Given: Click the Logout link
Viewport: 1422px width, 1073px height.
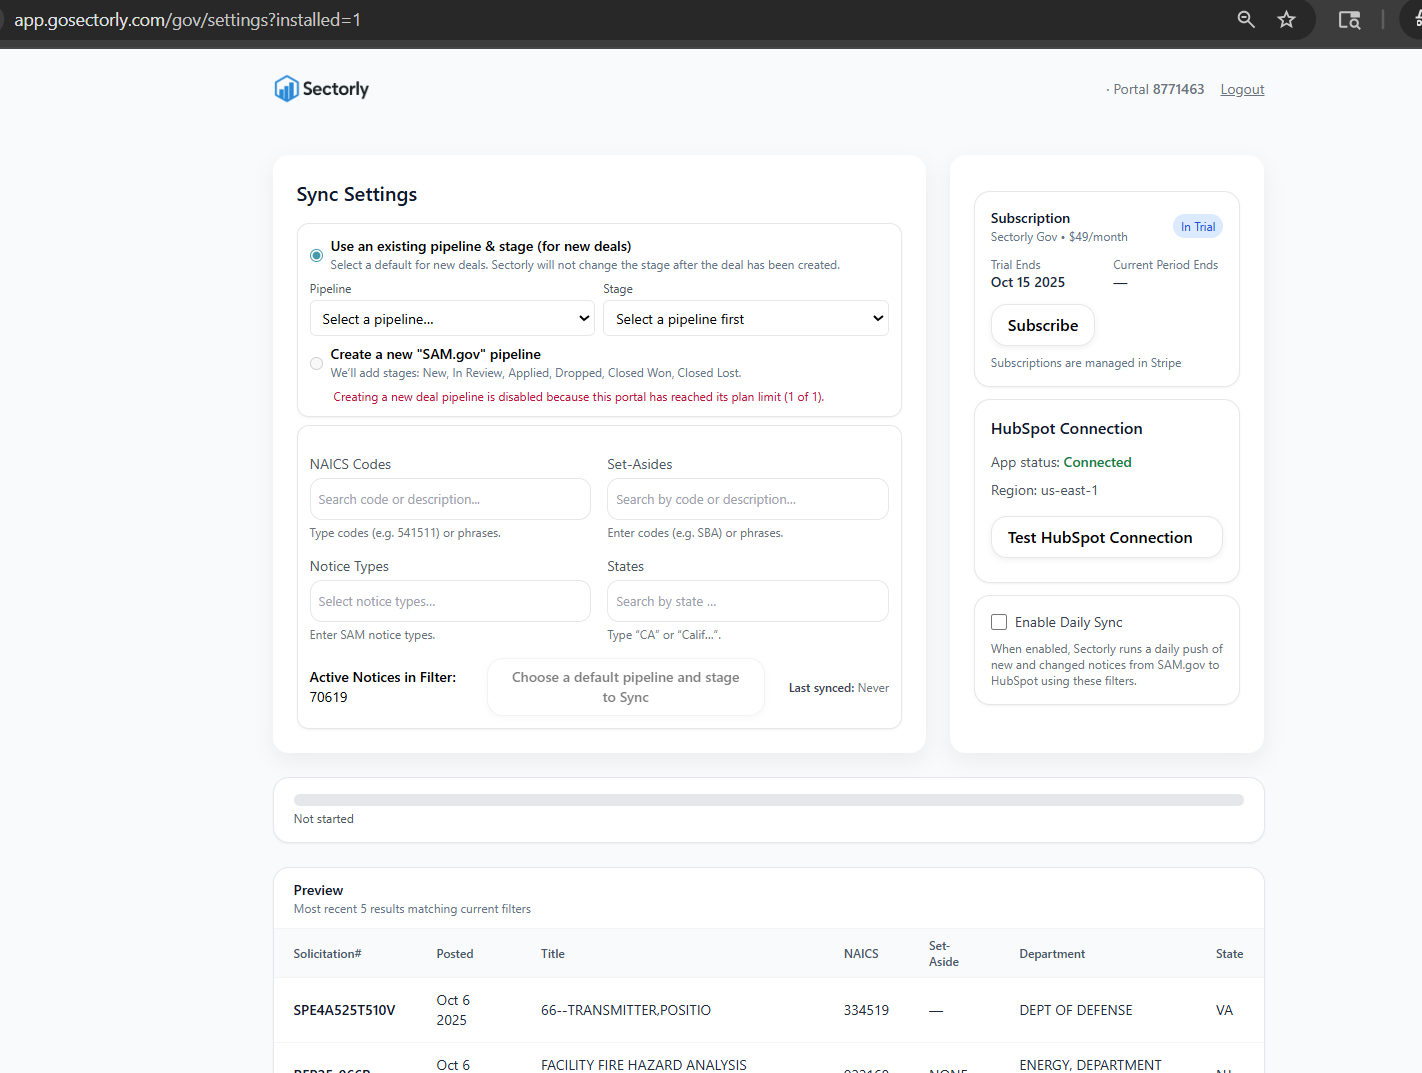Looking at the screenshot, I should click(1242, 89).
